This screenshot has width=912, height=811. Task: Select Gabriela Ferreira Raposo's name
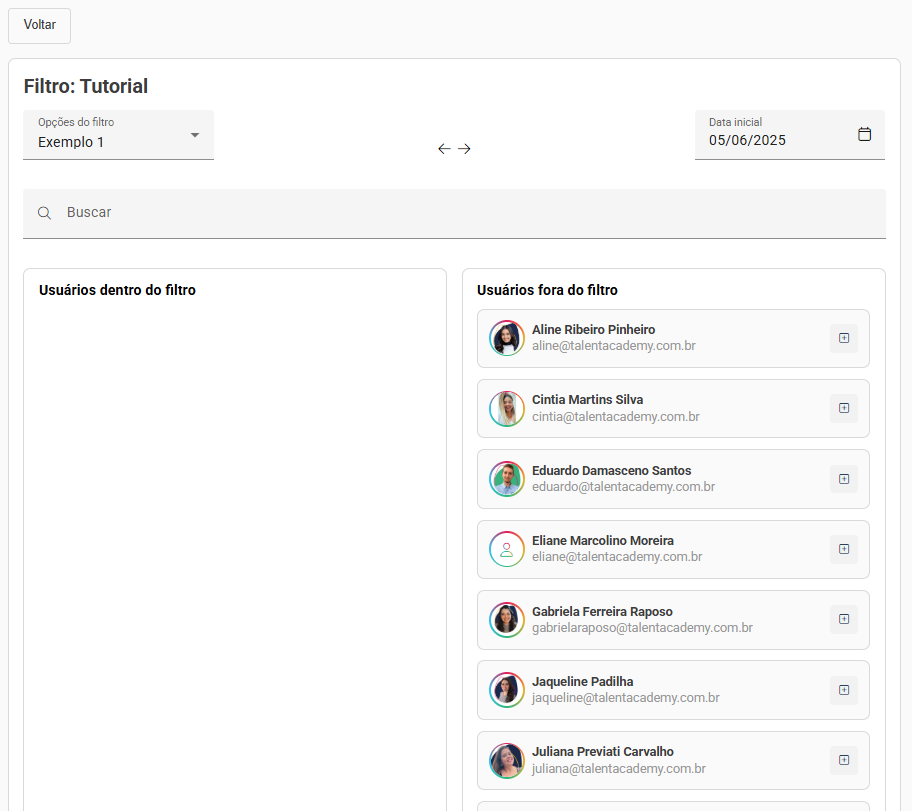[602, 611]
